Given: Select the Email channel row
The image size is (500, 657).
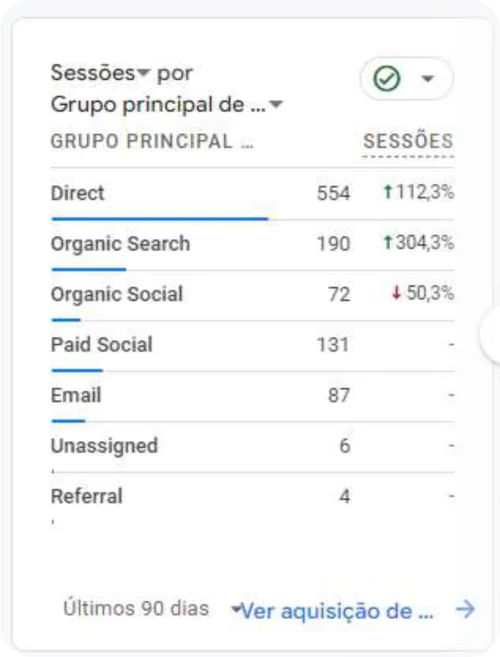Looking at the screenshot, I should (x=252, y=397).
